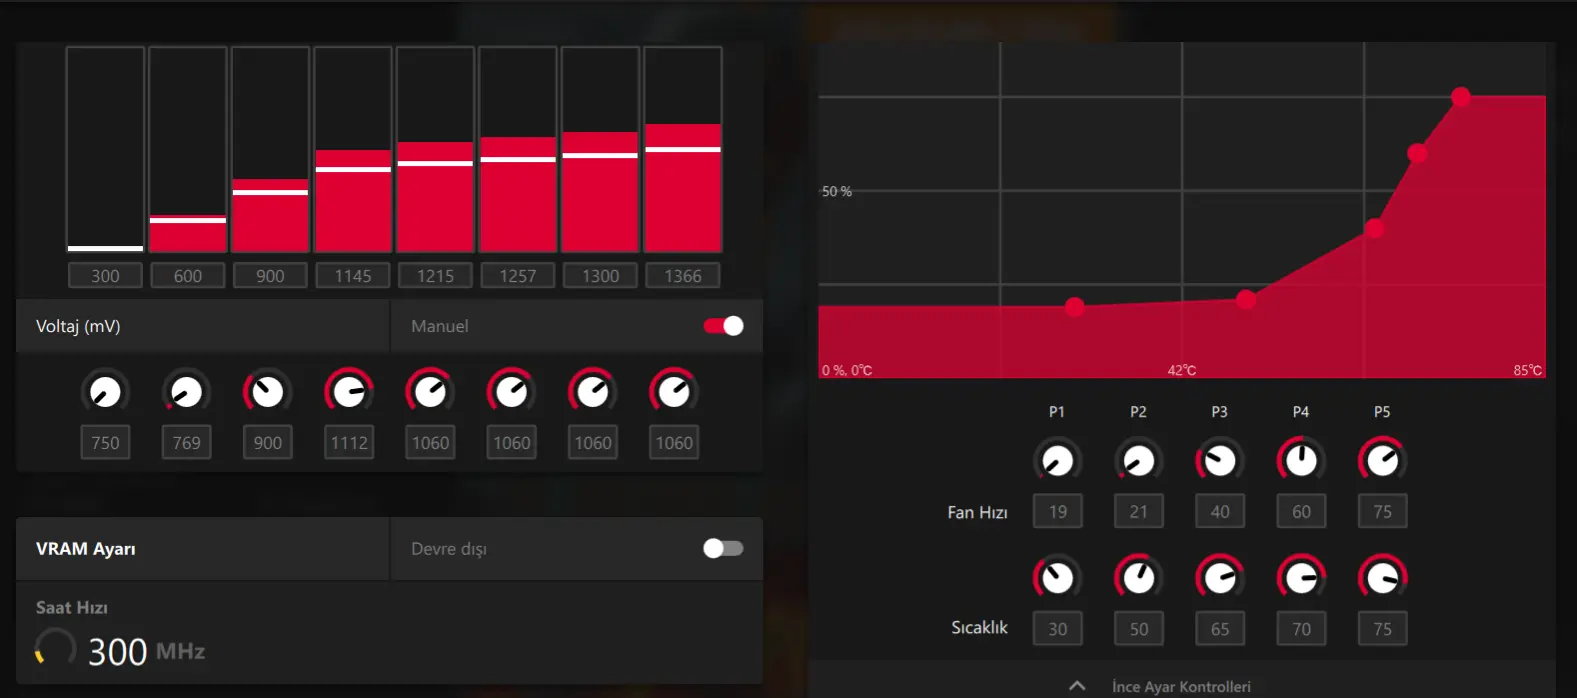The width and height of the screenshot is (1577, 698).
Task: Click the 50 % axis label
Action: tap(837, 191)
